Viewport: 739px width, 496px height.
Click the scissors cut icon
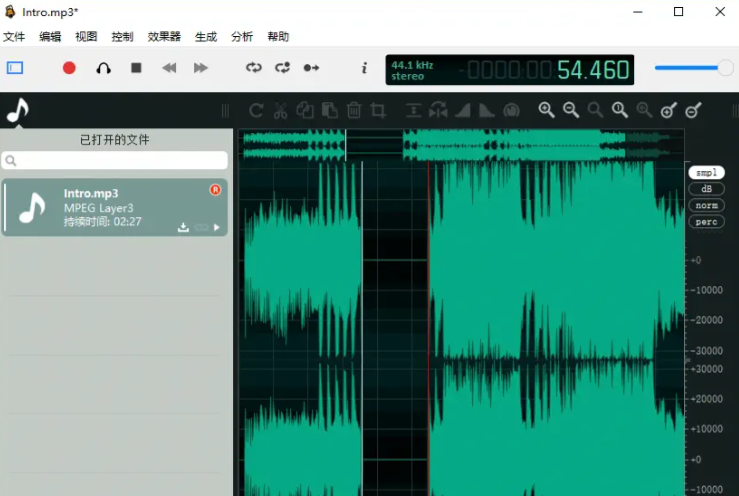pyautogui.click(x=280, y=110)
